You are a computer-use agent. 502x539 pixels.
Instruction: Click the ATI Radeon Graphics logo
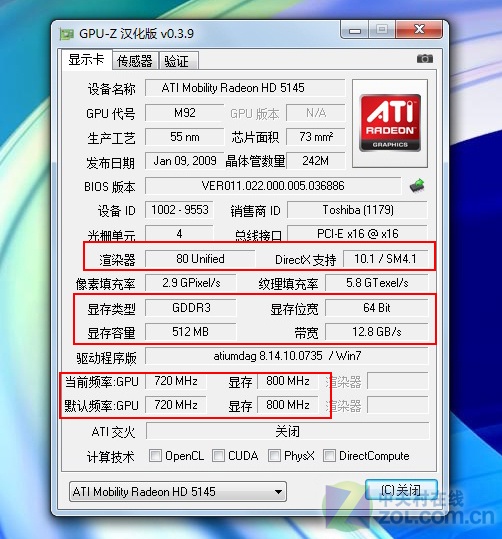390,123
